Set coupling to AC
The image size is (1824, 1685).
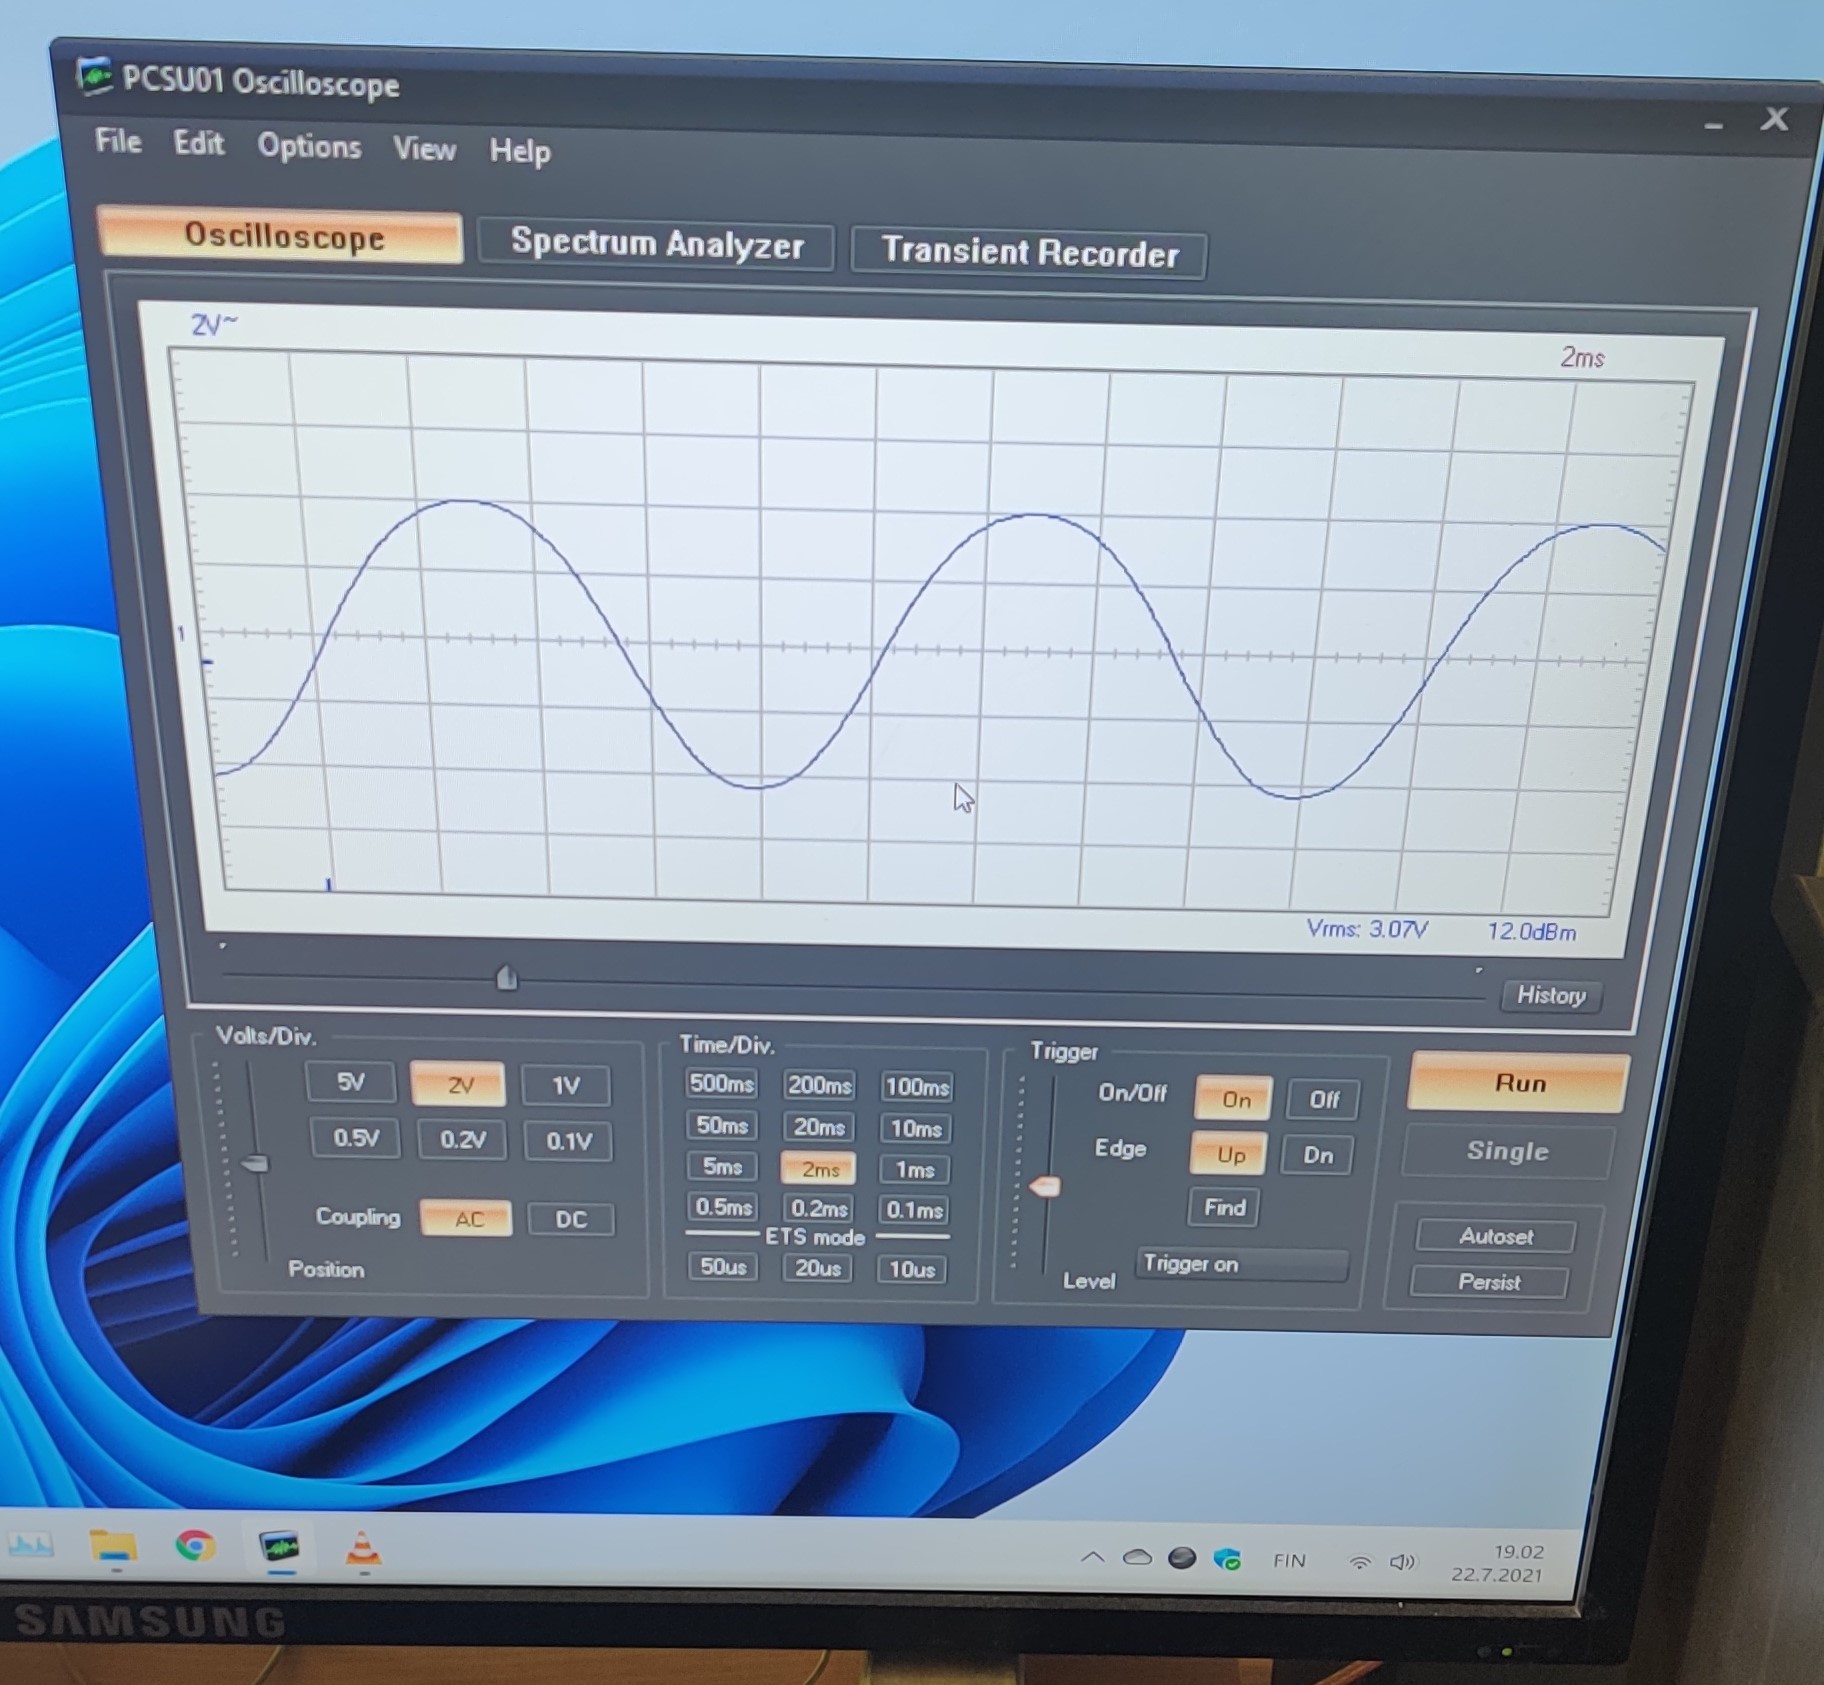[x=467, y=1219]
